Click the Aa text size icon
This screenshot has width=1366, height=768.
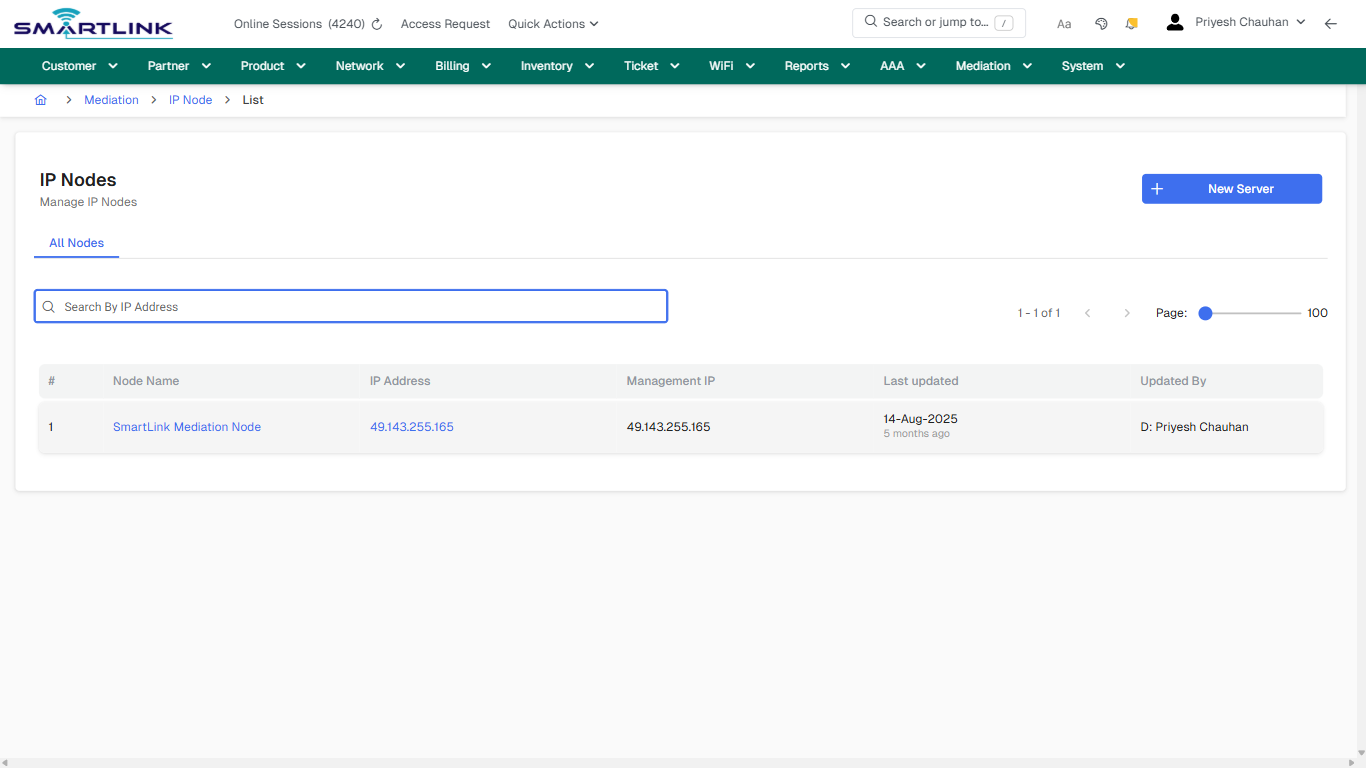pos(1064,23)
